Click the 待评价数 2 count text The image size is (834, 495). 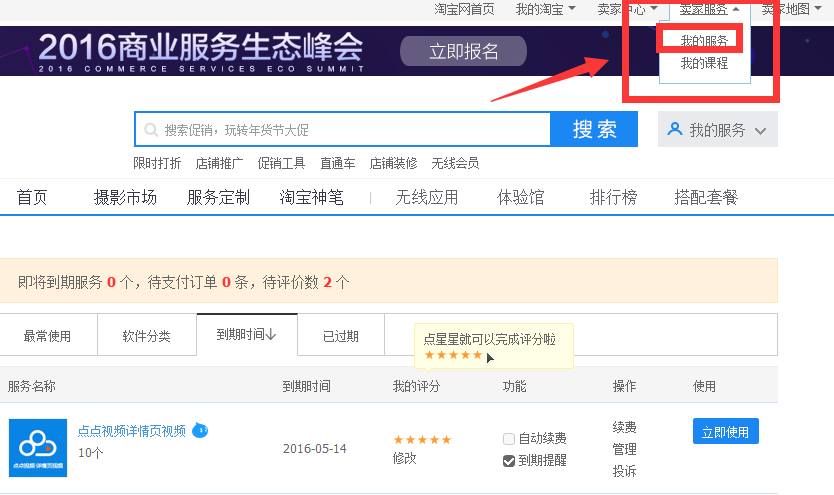tap(306, 282)
